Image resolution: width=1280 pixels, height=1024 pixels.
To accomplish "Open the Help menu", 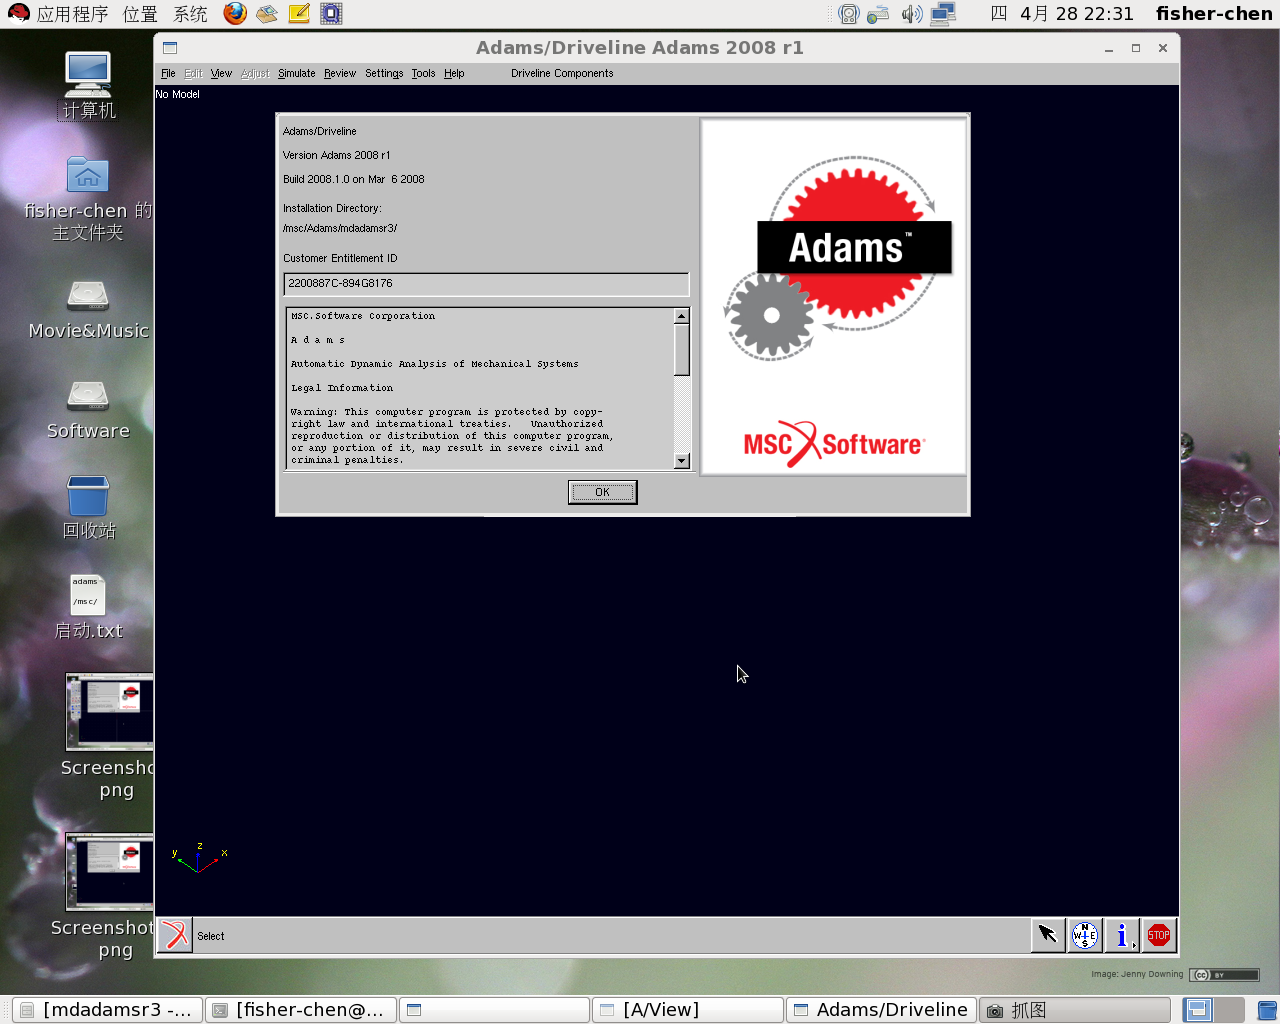I will click(x=454, y=73).
